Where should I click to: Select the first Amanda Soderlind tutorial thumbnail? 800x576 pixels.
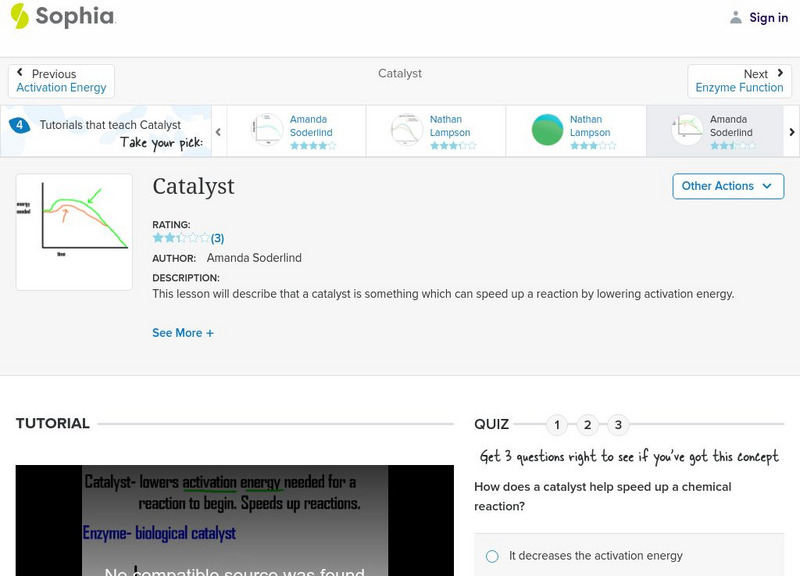pos(268,131)
